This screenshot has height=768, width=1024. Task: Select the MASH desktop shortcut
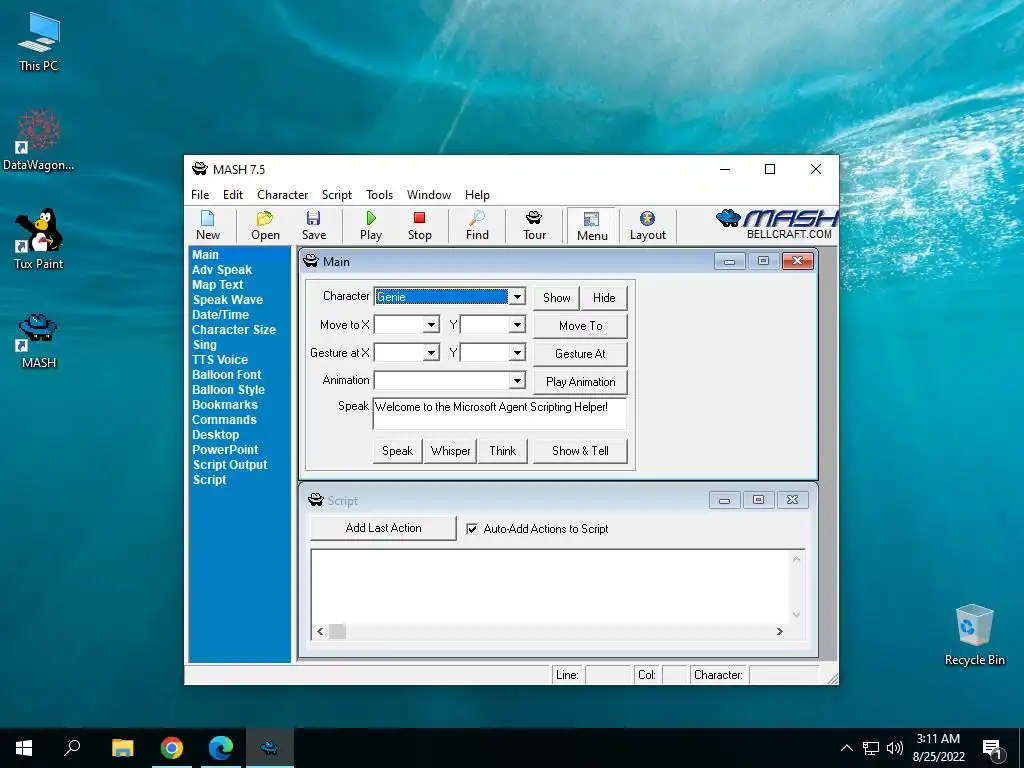[39, 341]
